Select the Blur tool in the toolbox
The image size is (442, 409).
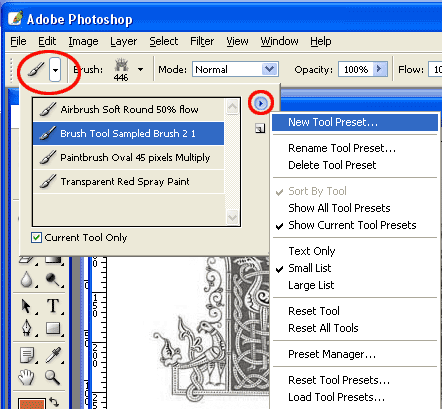[27, 279]
